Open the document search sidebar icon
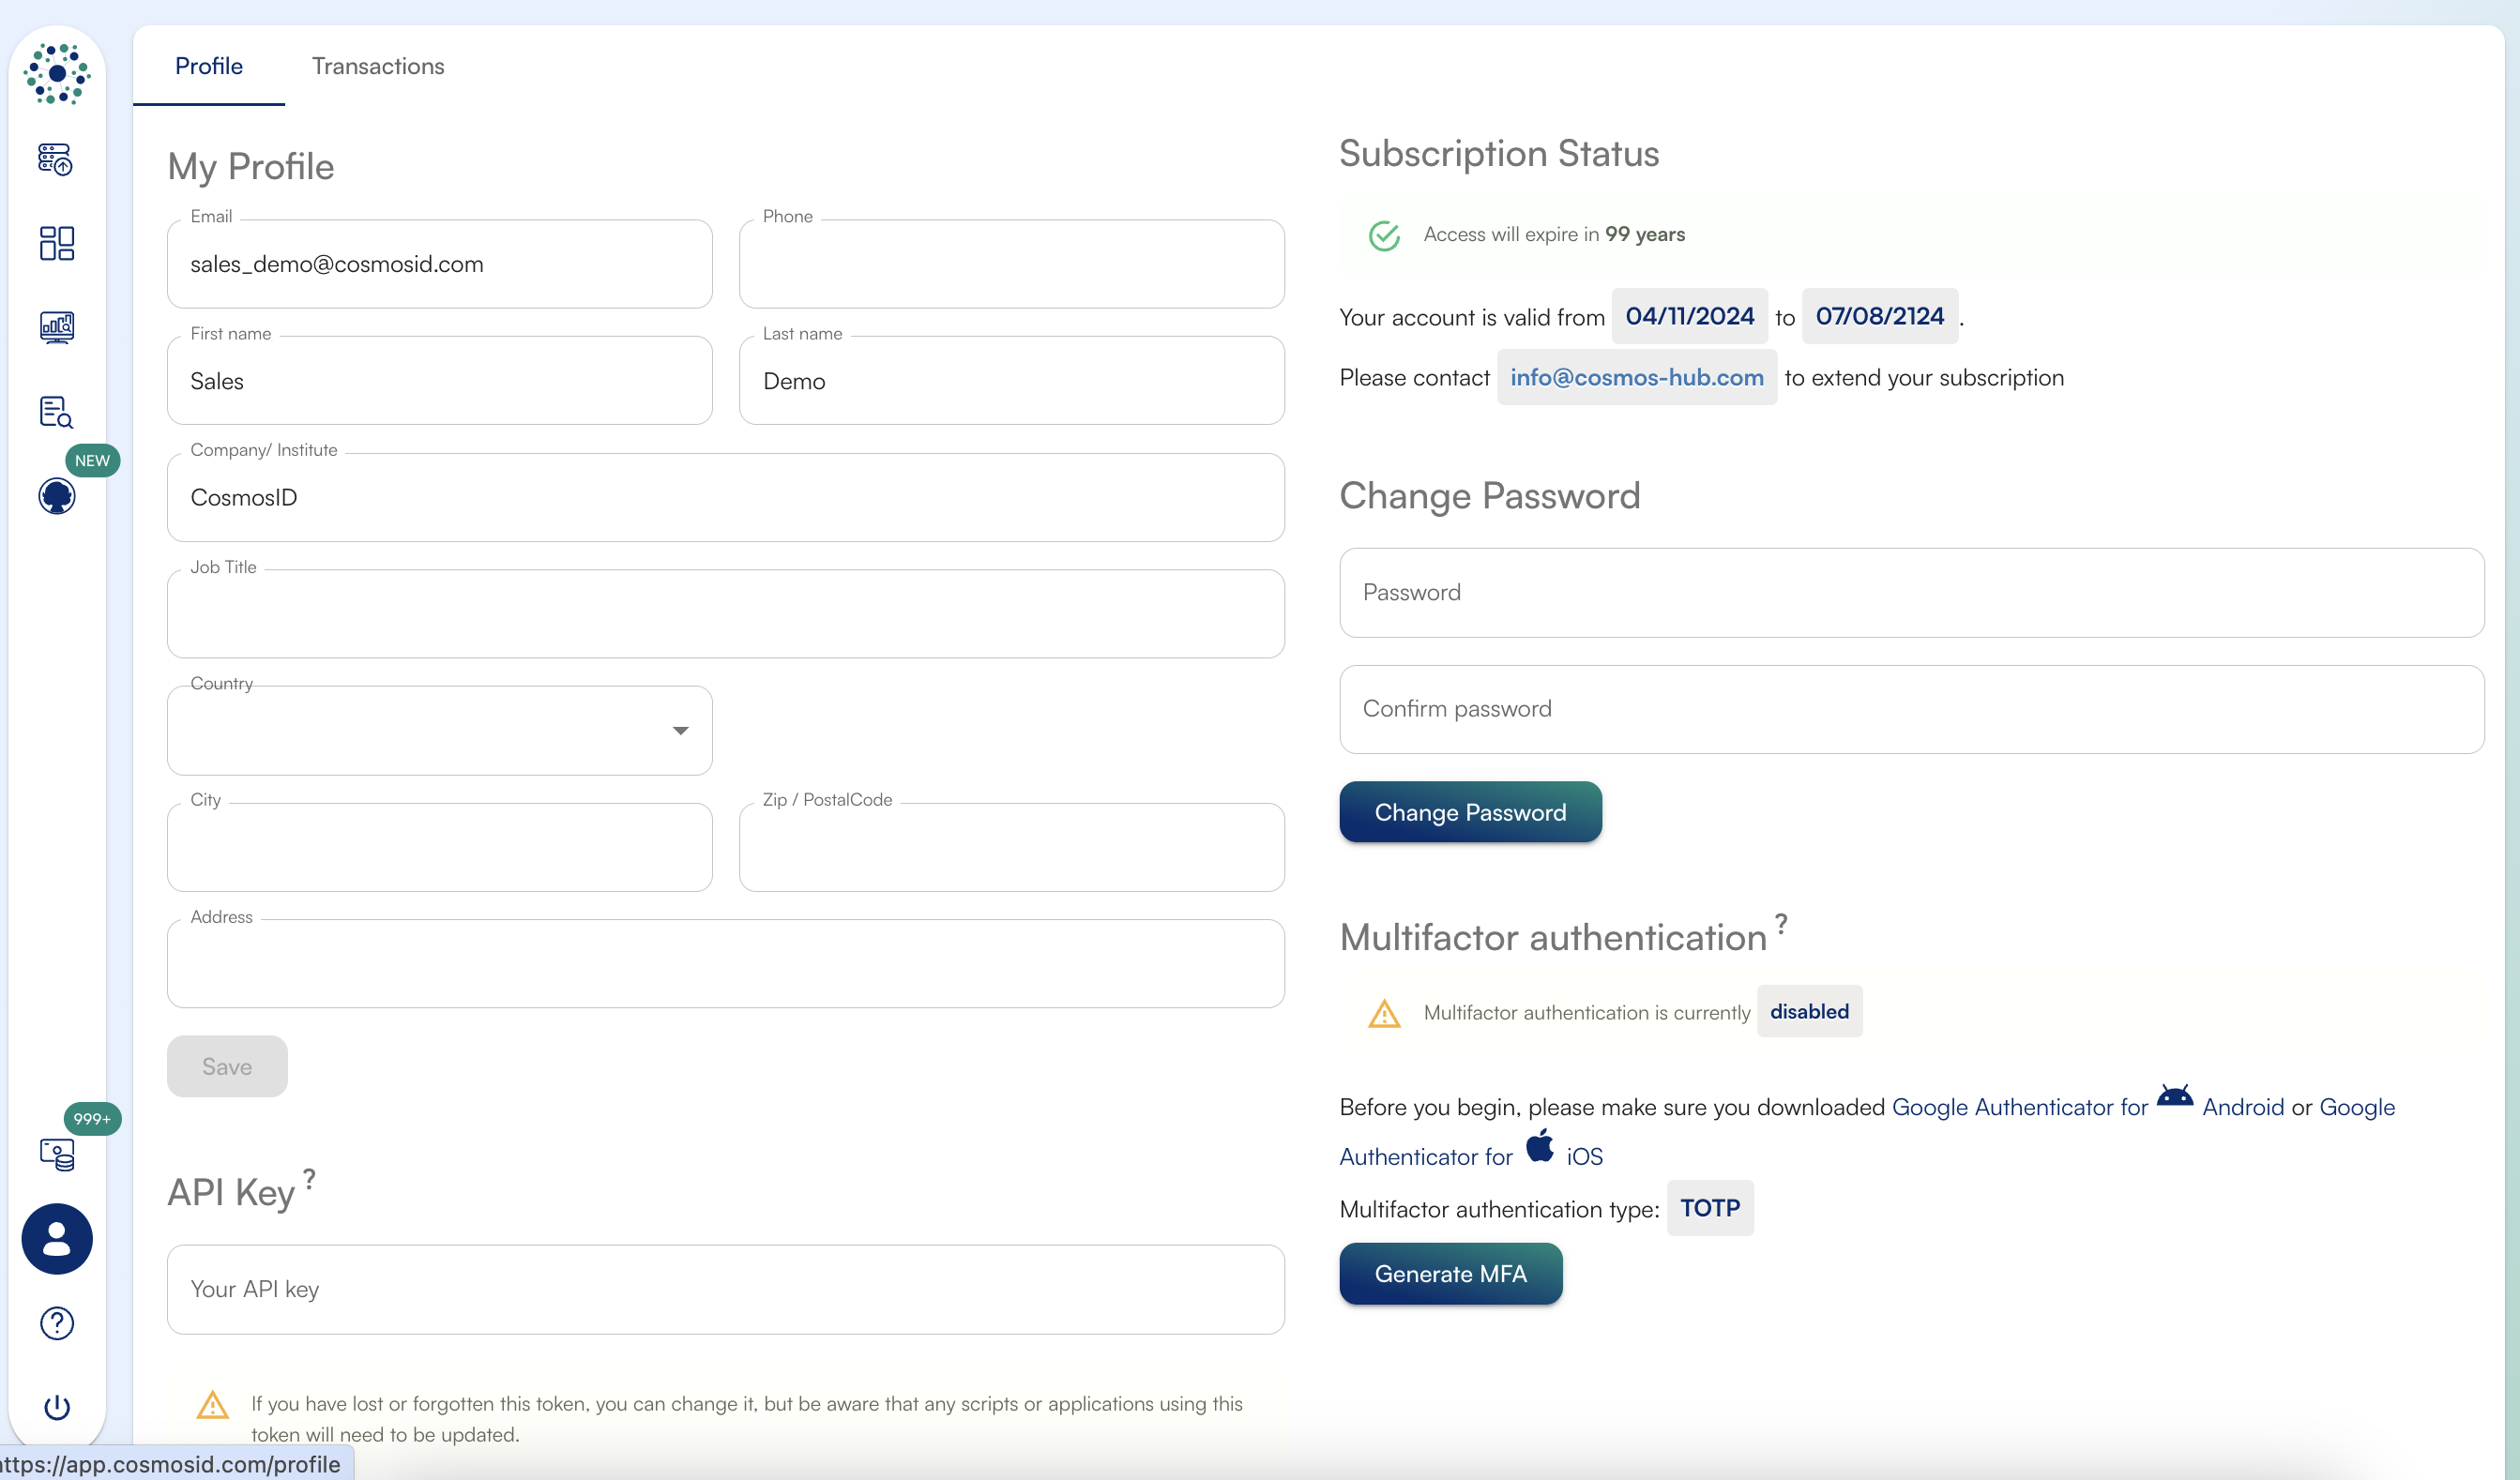This screenshot has height=1480, width=2520. [56, 411]
